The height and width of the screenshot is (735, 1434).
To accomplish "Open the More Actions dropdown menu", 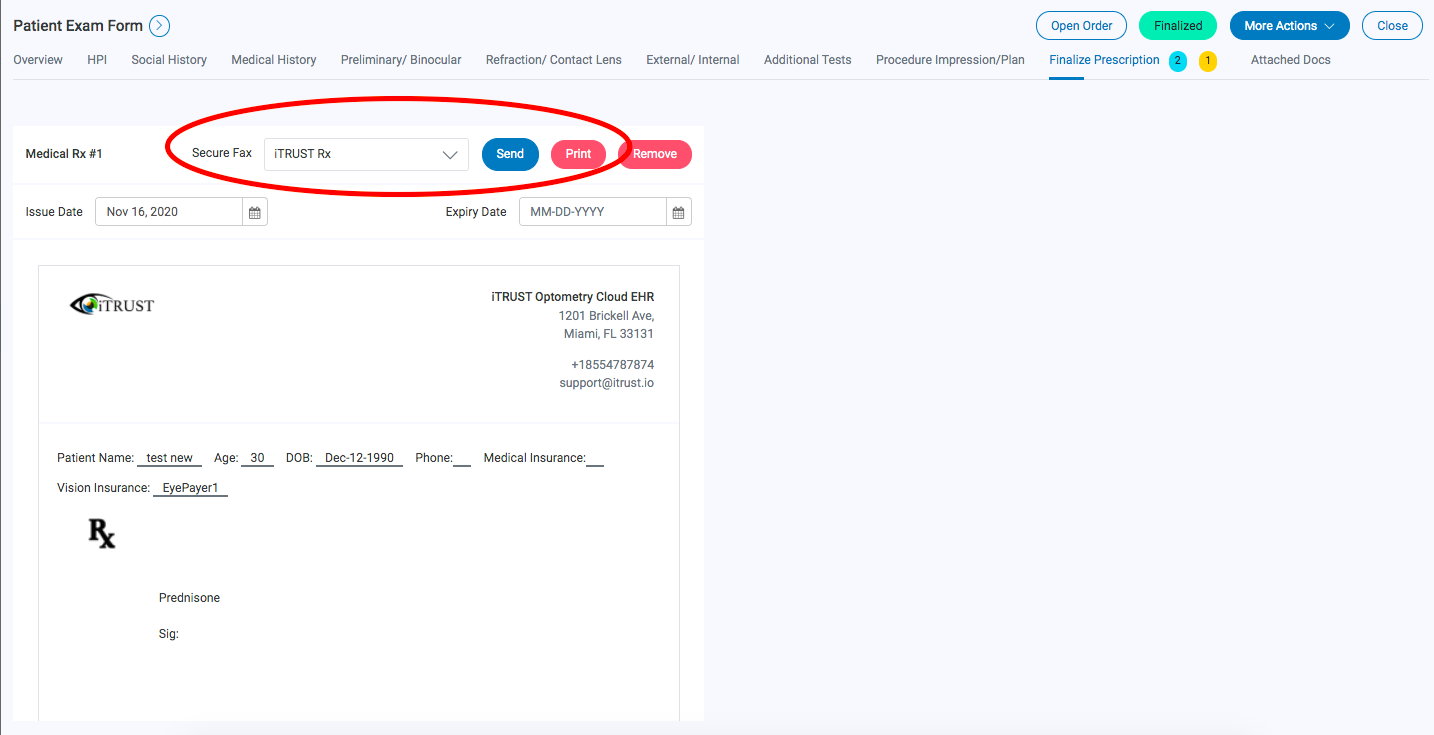I will coord(1289,25).
